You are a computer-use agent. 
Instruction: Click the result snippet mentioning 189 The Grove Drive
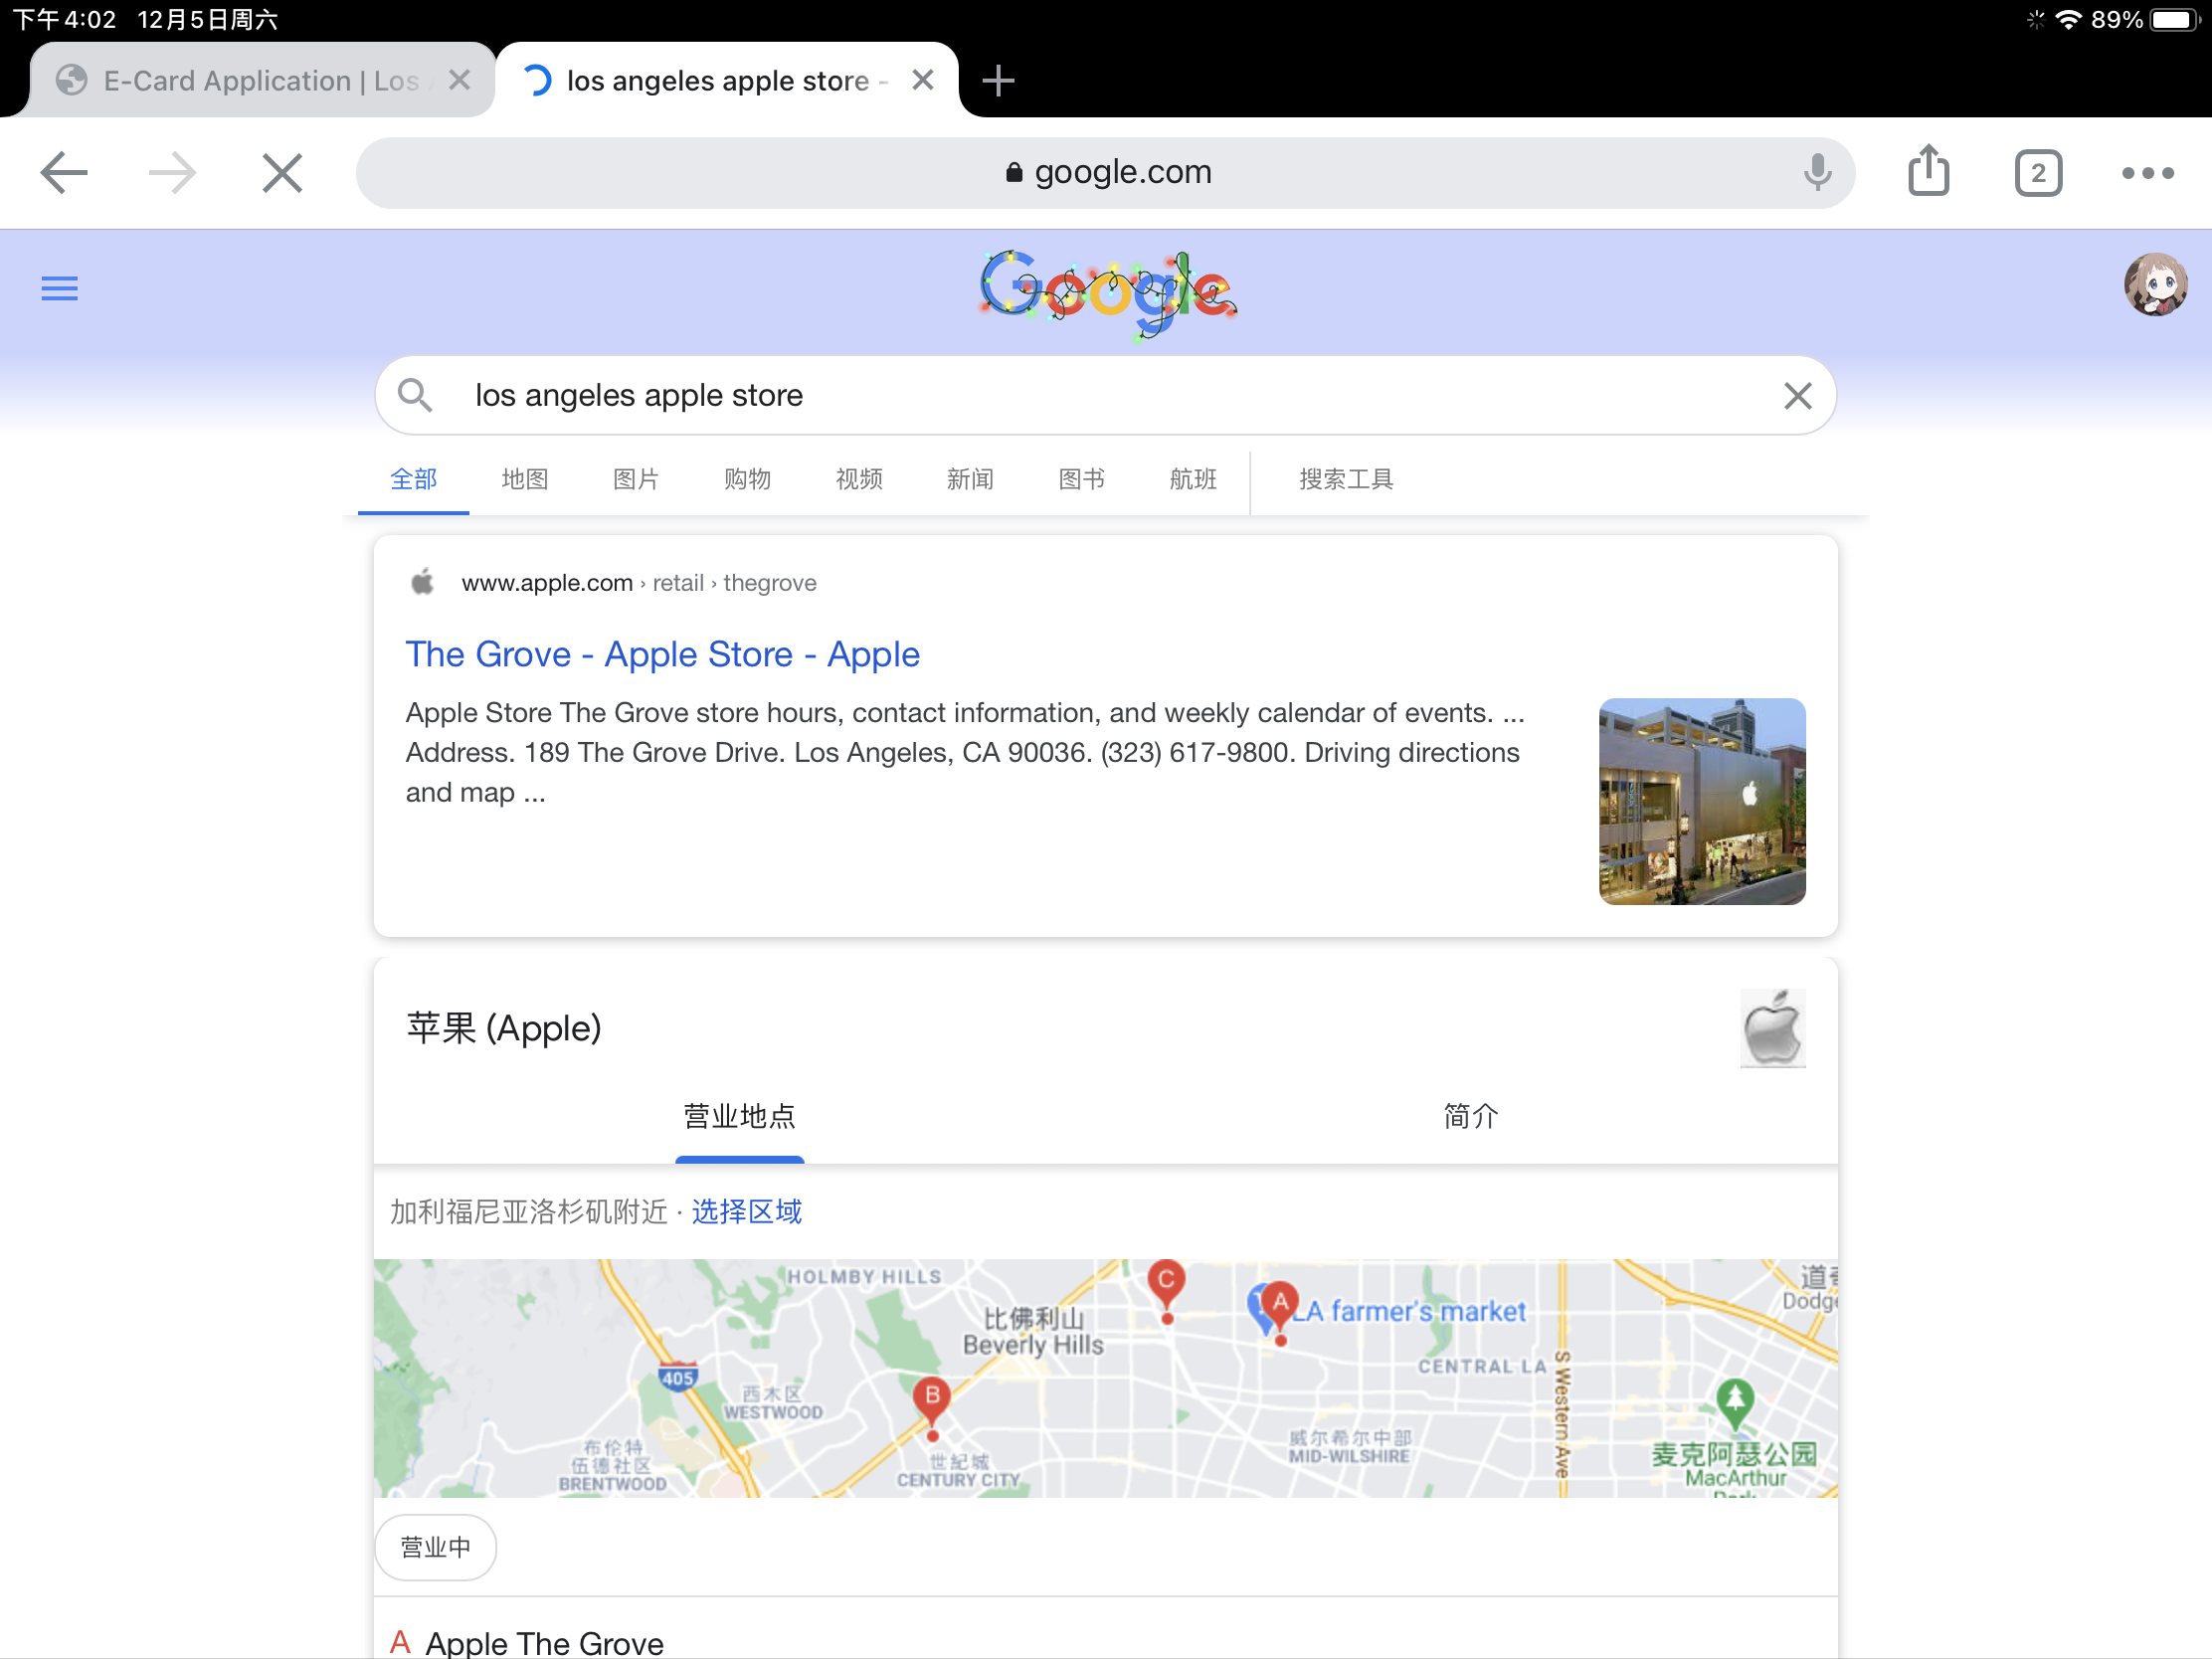[966, 752]
